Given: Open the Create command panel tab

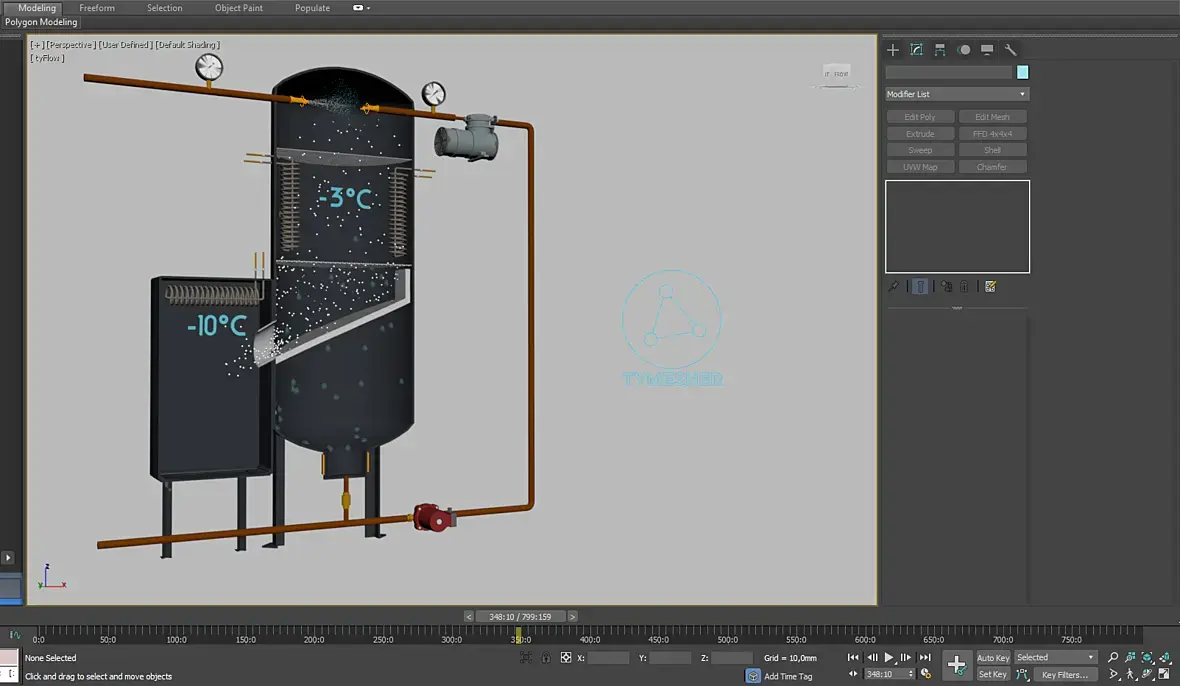Looking at the screenshot, I should [893, 50].
